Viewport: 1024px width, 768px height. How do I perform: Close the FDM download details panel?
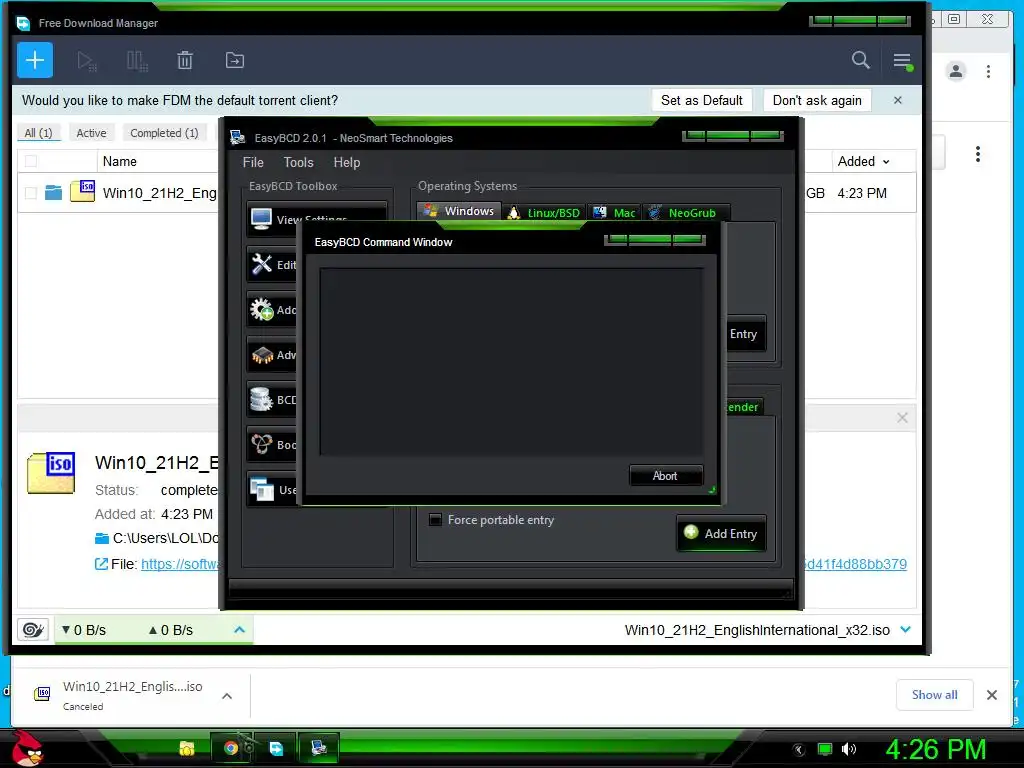point(902,417)
